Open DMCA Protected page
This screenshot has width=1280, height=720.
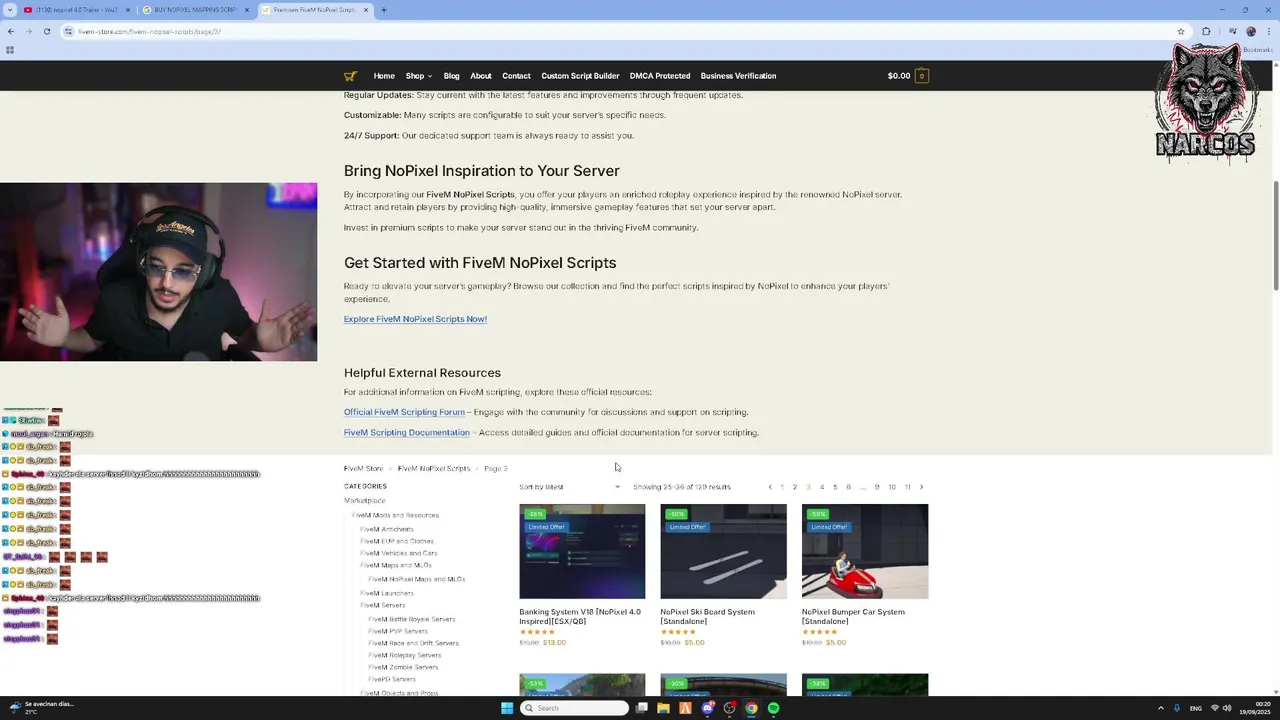660,76
